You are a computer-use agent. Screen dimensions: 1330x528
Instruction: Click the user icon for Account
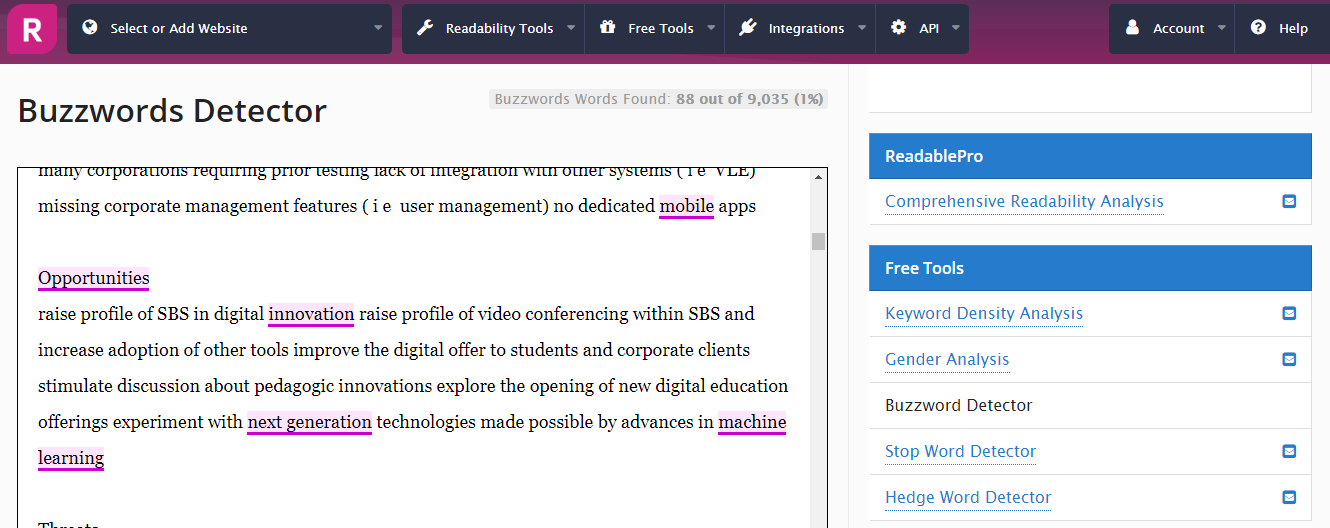pyautogui.click(x=1133, y=28)
